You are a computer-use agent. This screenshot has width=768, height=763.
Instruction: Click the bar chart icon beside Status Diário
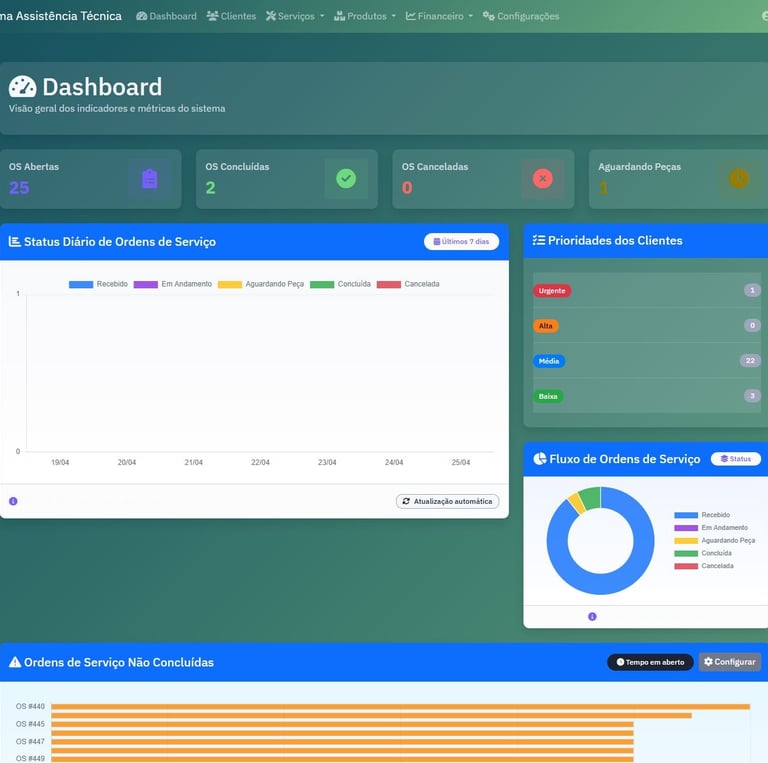15,241
